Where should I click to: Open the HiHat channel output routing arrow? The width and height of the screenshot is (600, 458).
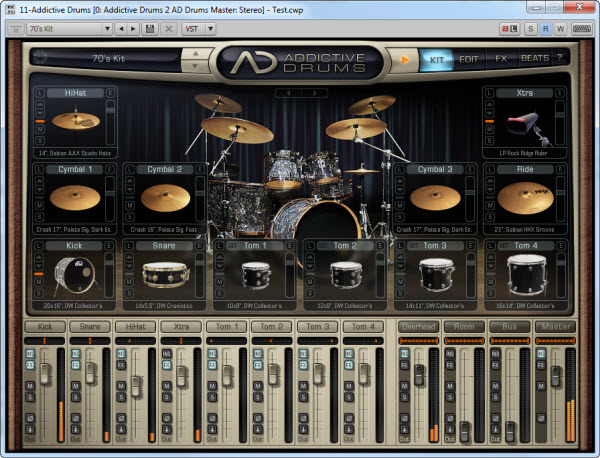[x=121, y=429]
